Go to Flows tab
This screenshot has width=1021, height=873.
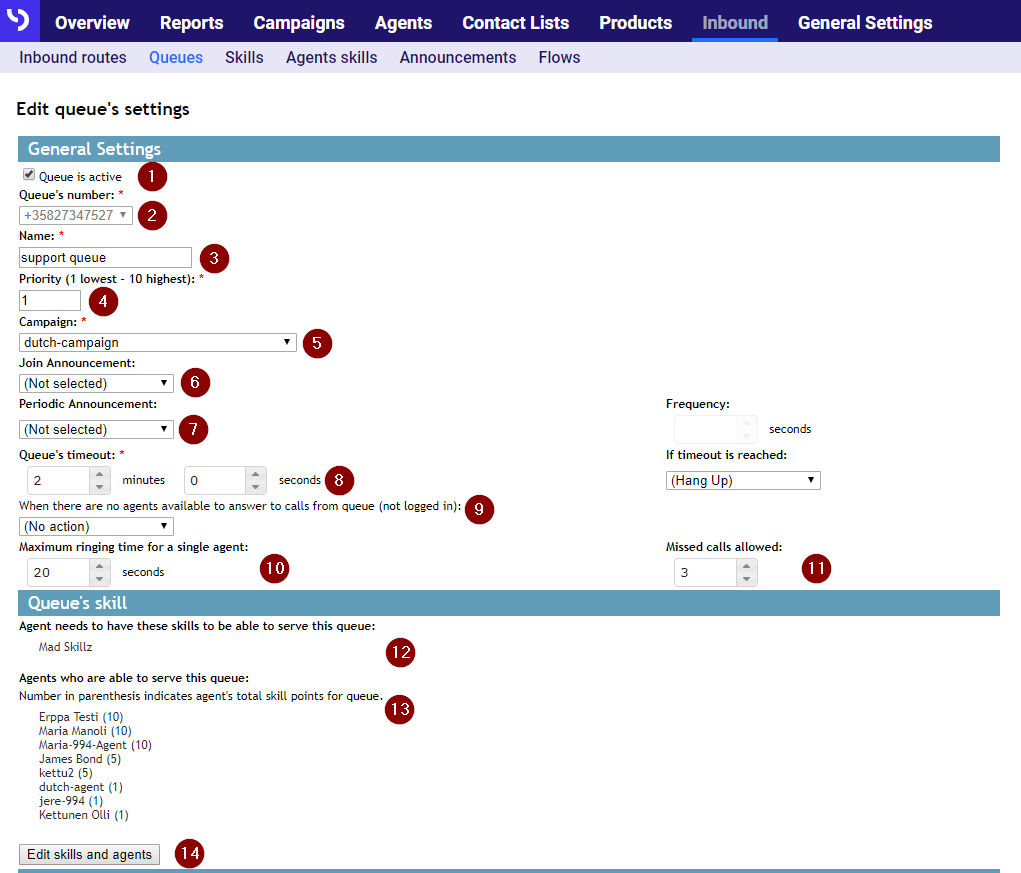point(559,57)
